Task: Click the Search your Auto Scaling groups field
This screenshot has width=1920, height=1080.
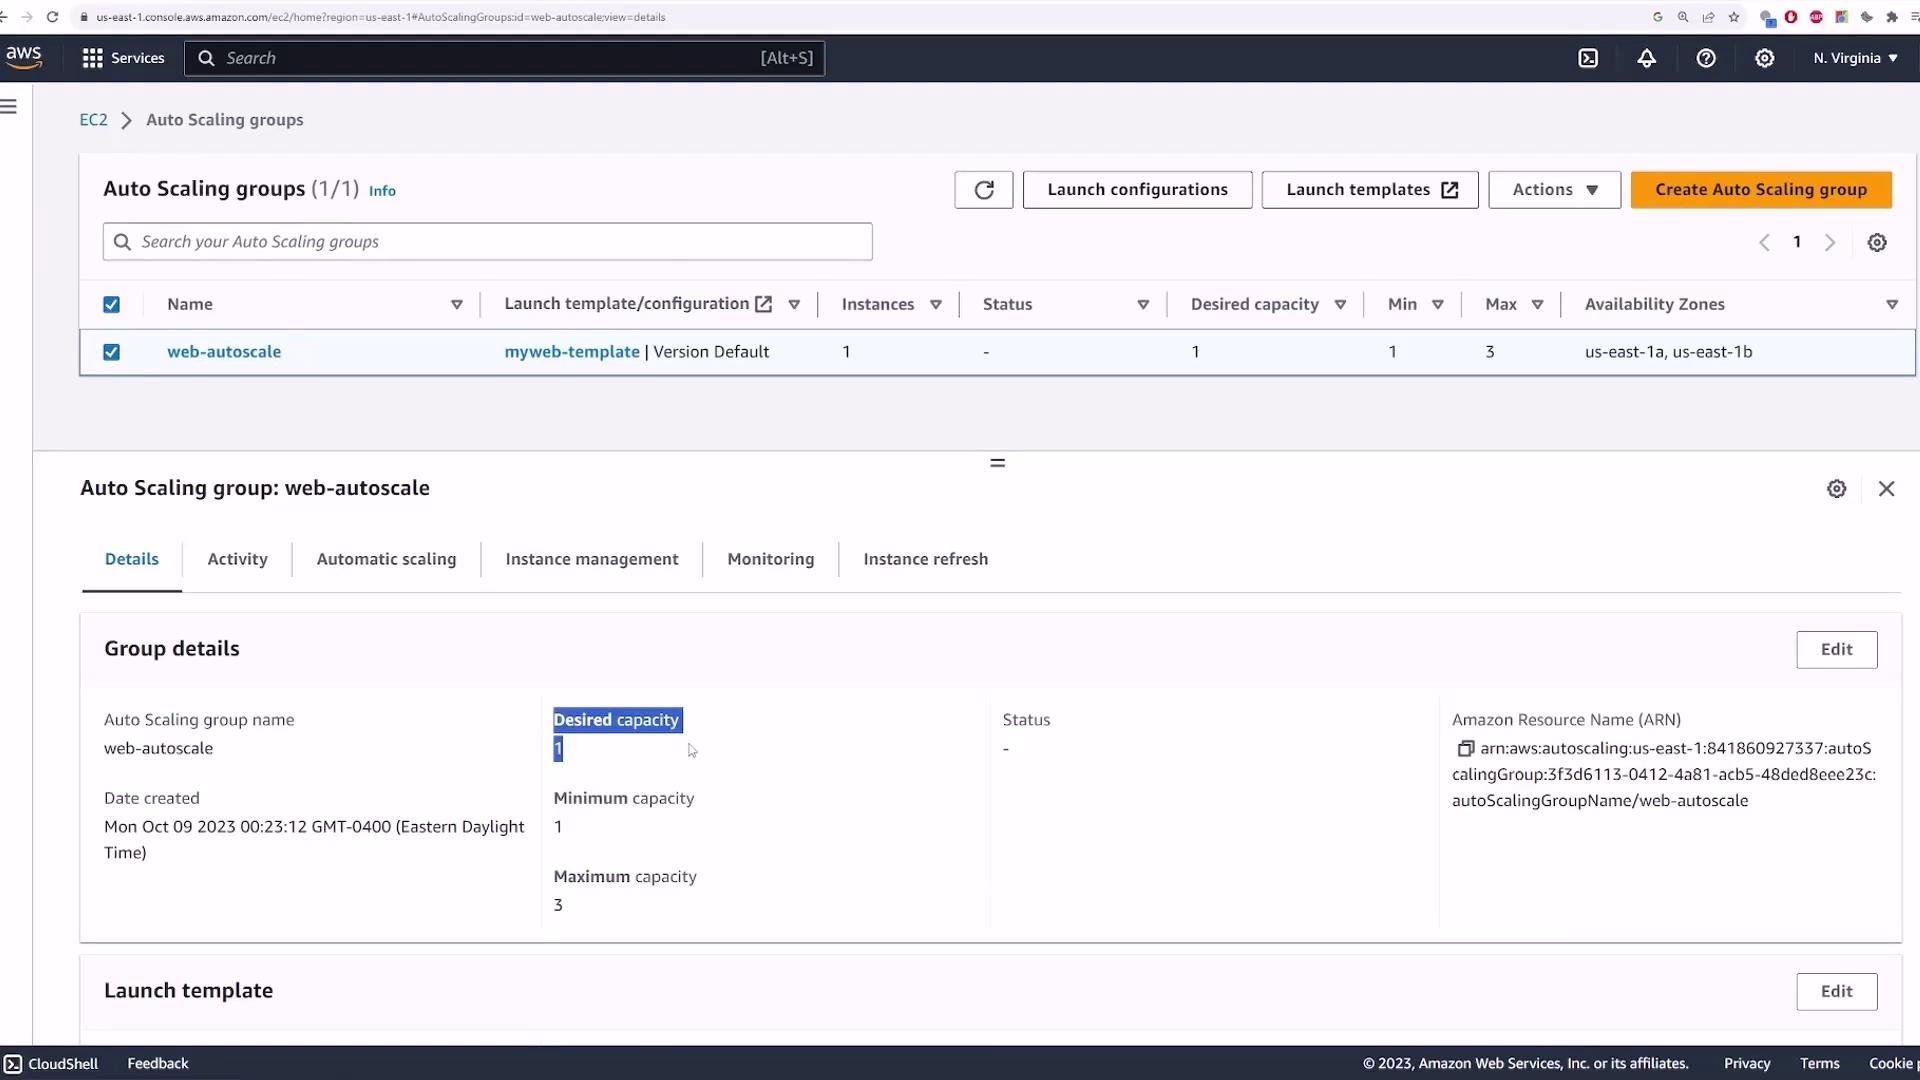Action: point(487,242)
